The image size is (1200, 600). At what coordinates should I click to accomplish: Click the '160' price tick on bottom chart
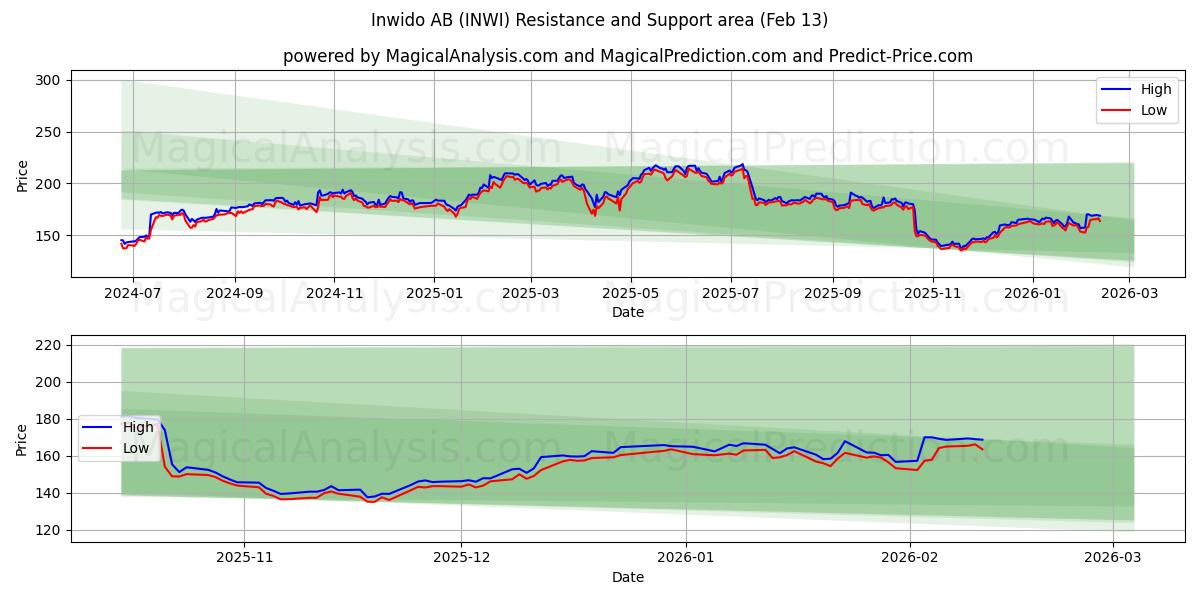click(51, 456)
